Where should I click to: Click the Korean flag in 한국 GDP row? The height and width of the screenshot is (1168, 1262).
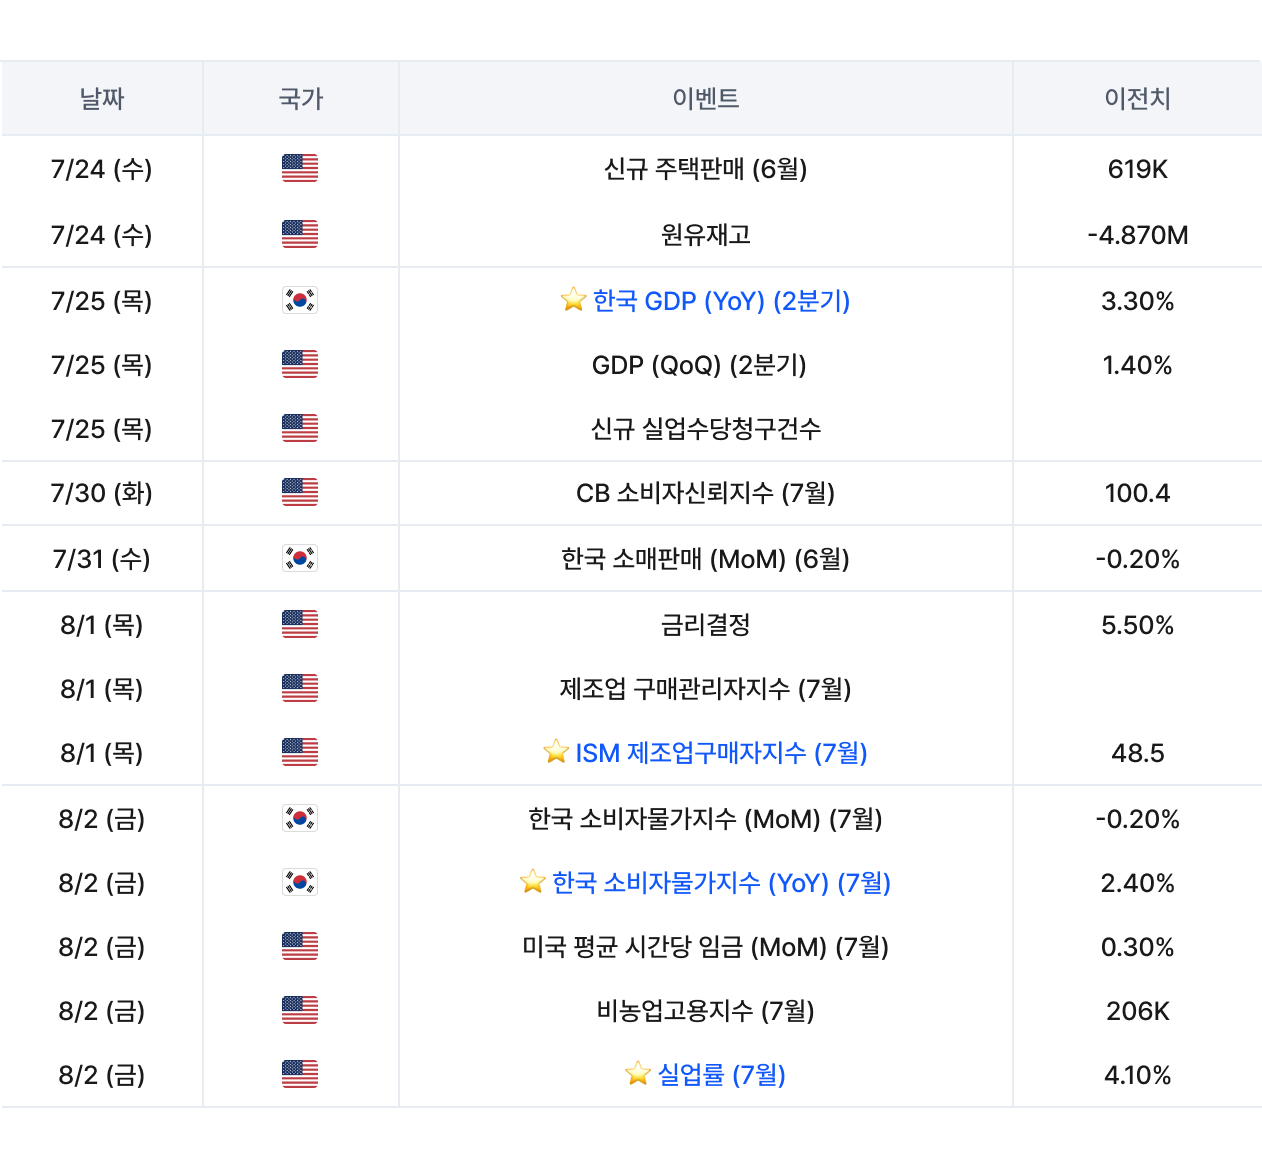(x=300, y=300)
